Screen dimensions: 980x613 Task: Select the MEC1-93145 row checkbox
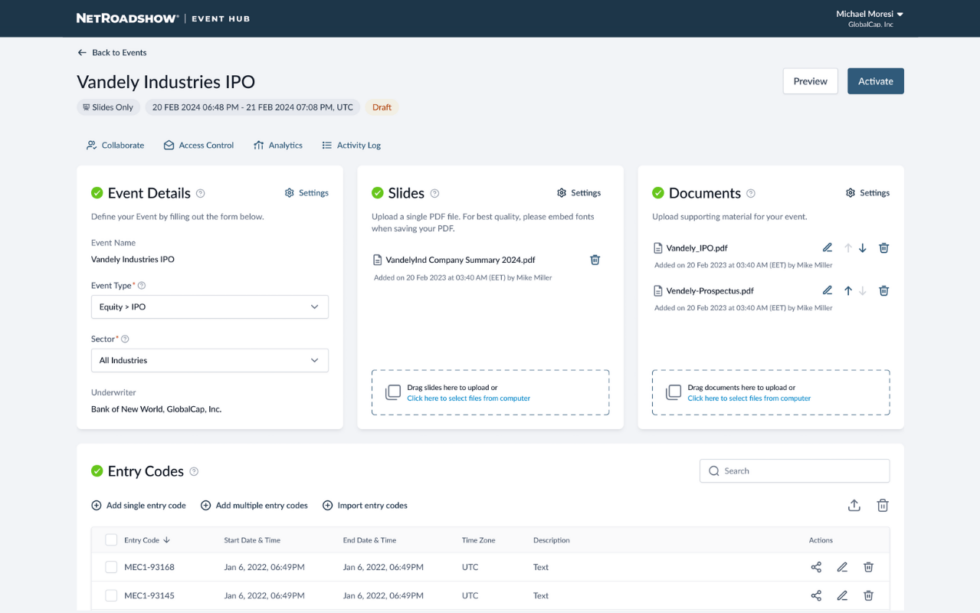point(111,596)
